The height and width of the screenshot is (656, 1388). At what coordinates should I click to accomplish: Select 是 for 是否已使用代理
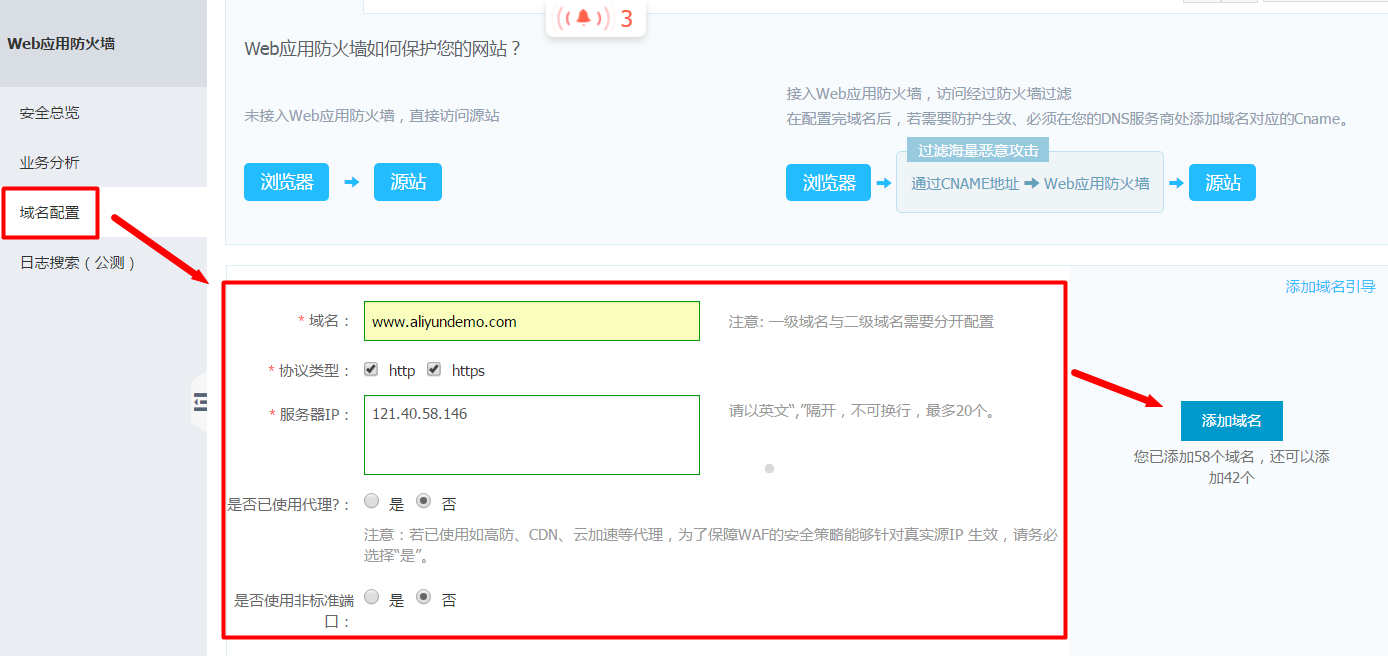pos(372,500)
